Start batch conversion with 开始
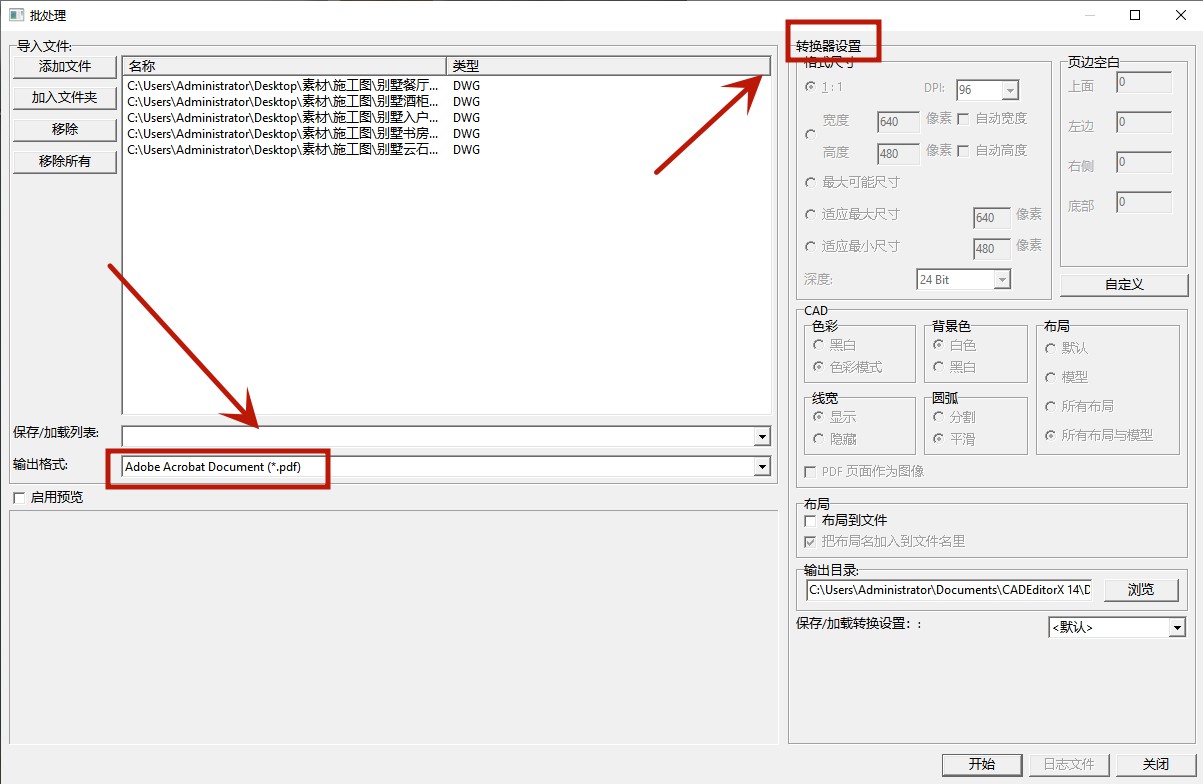Screen dimensions: 1203x784 pyautogui.click(x=982, y=764)
